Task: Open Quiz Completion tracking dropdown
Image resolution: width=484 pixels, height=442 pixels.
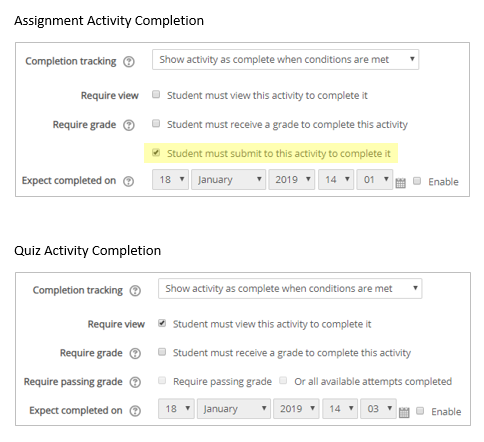Action: coord(290,289)
